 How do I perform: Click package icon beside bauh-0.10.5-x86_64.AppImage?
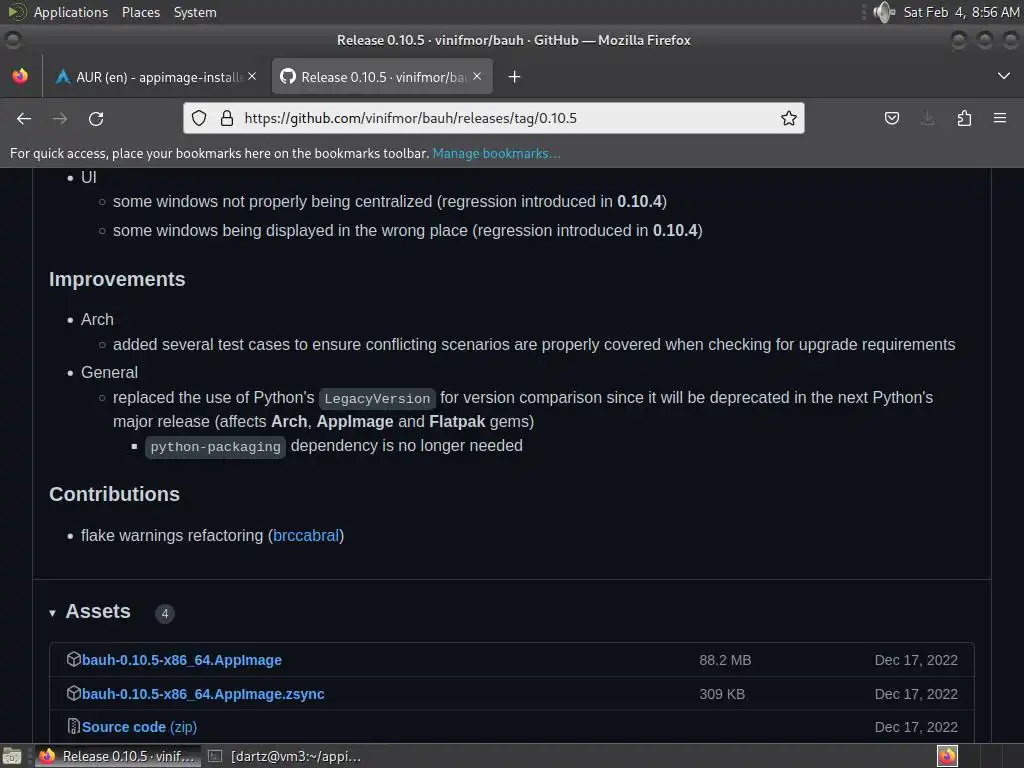tap(74, 659)
